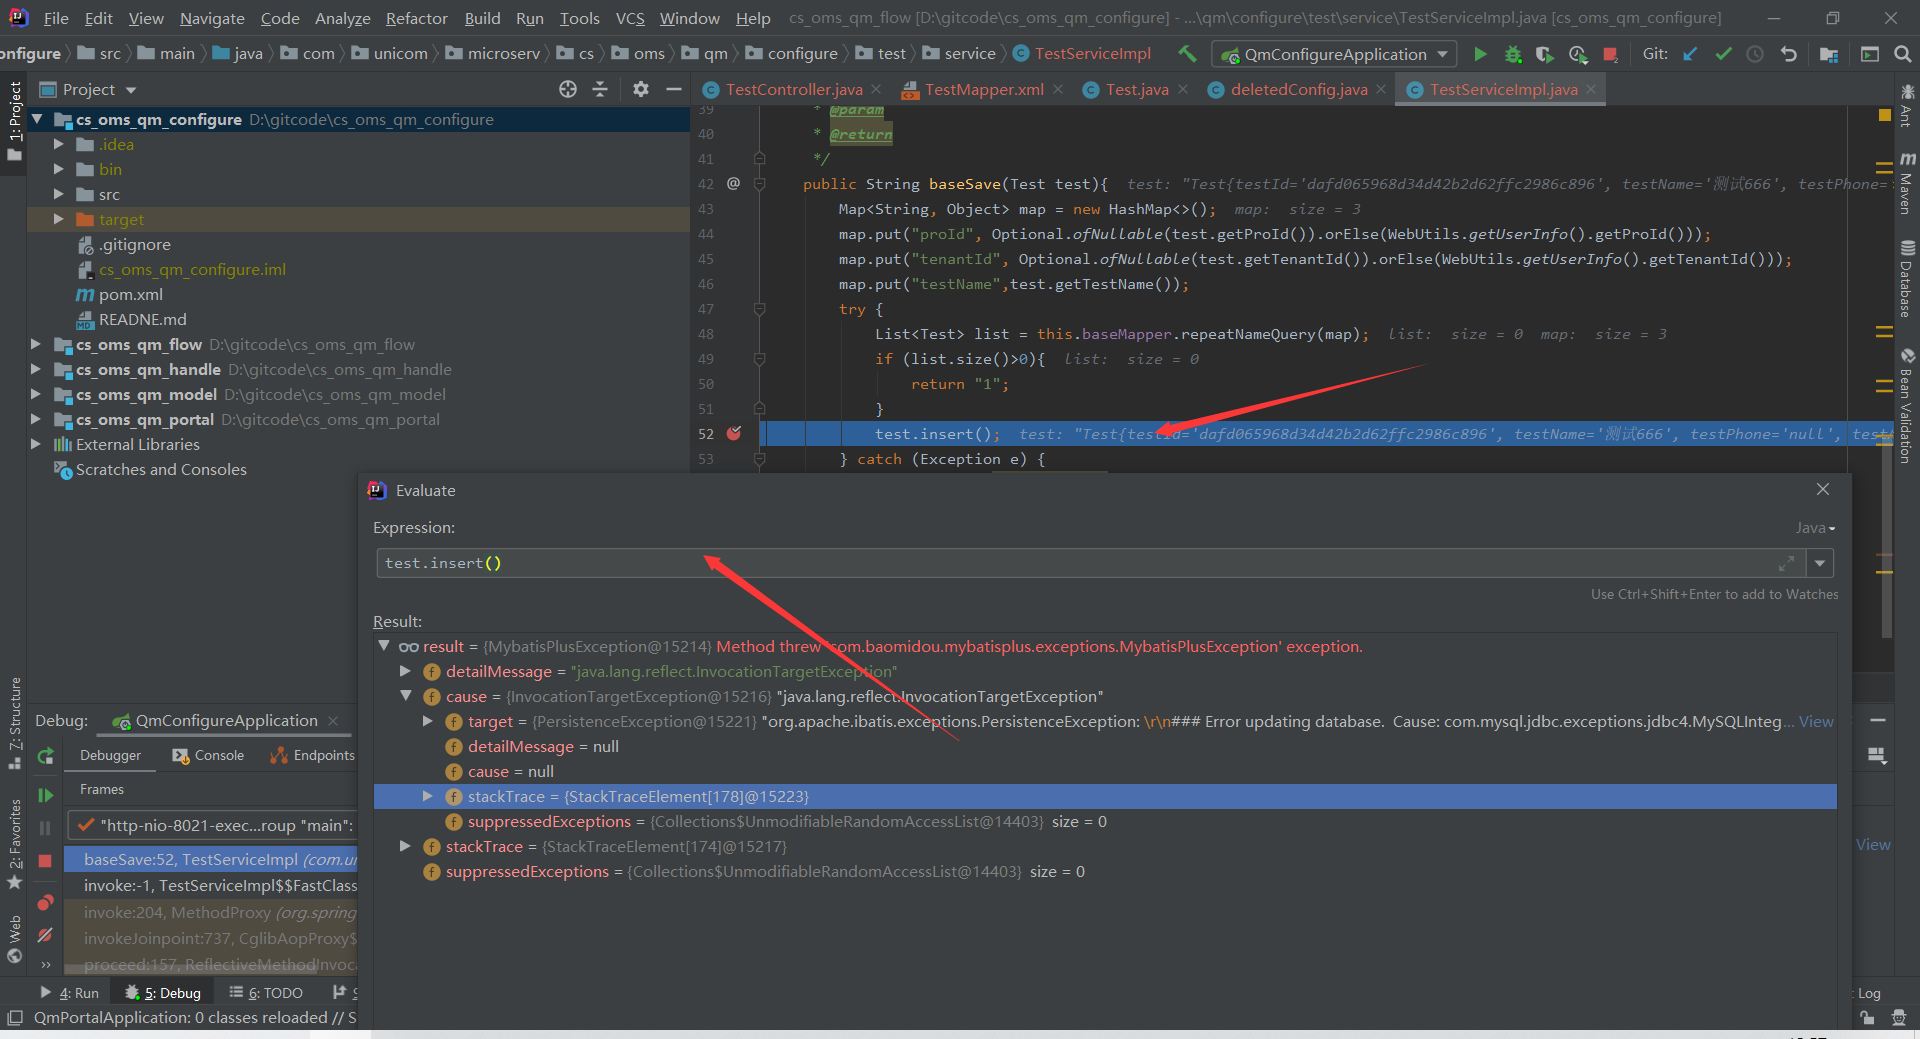This screenshot has height=1039, width=1920.
Task: Close the Evaluate dialog
Action: tap(1823, 489)
